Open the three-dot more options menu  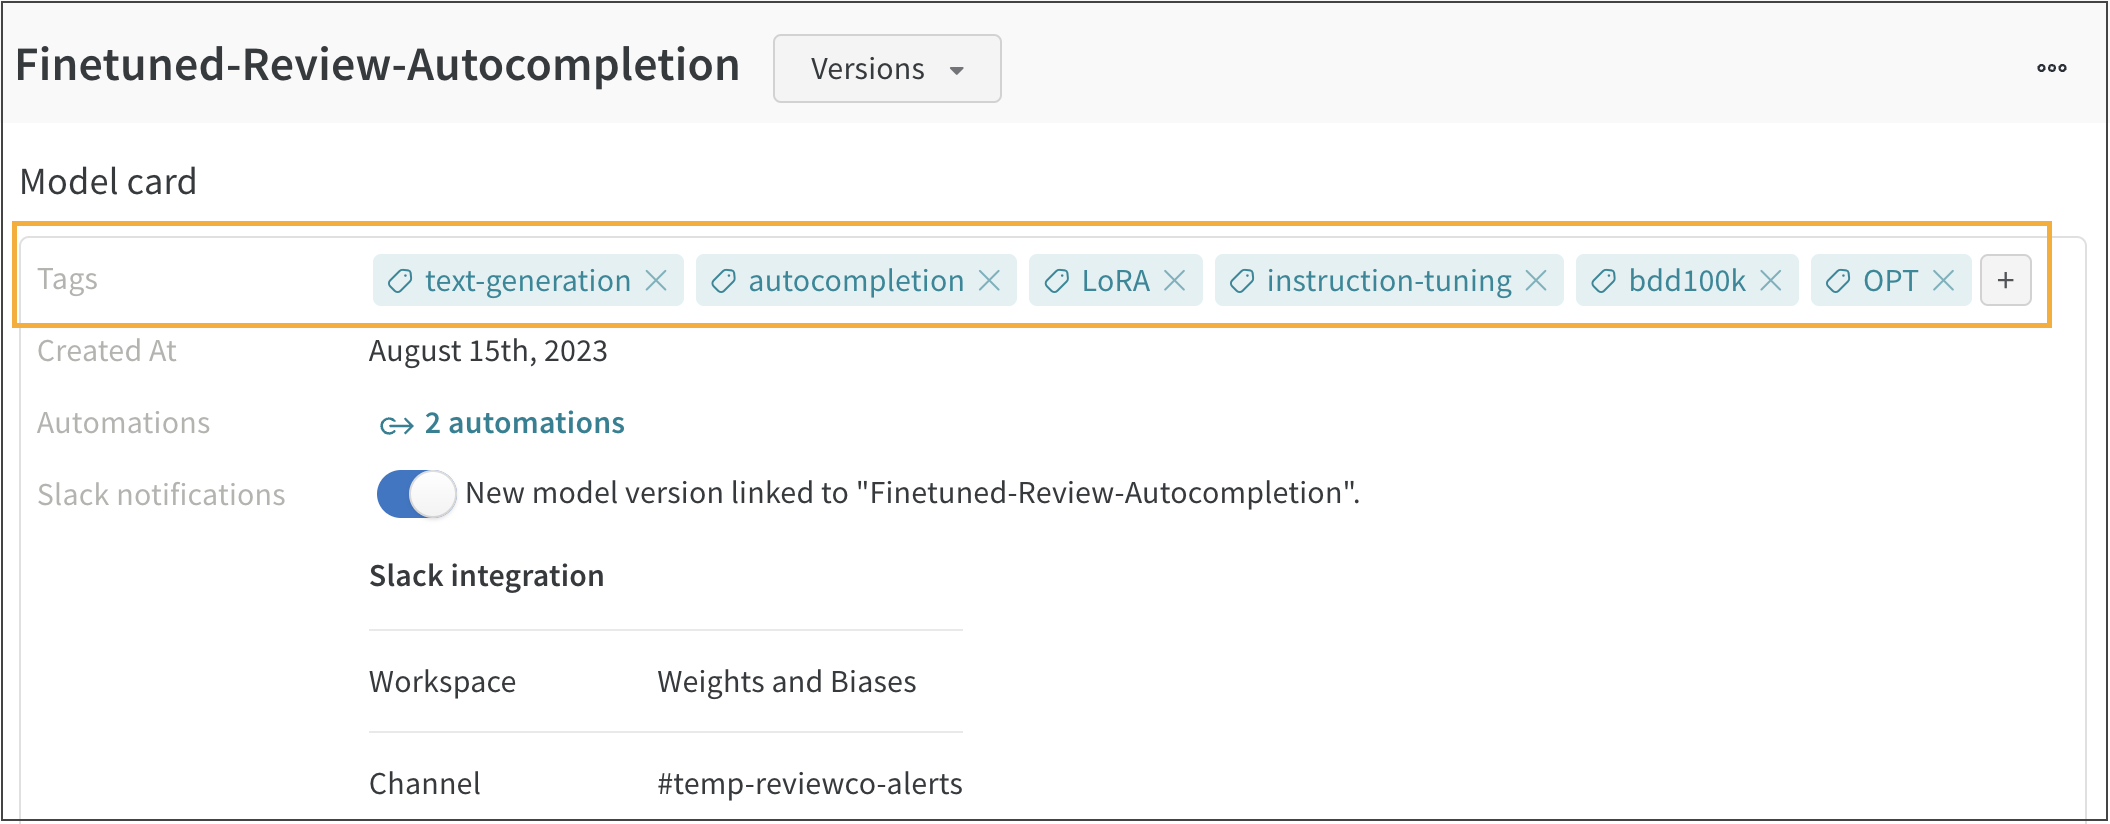pyautogui.click(x=2051, y=68)
